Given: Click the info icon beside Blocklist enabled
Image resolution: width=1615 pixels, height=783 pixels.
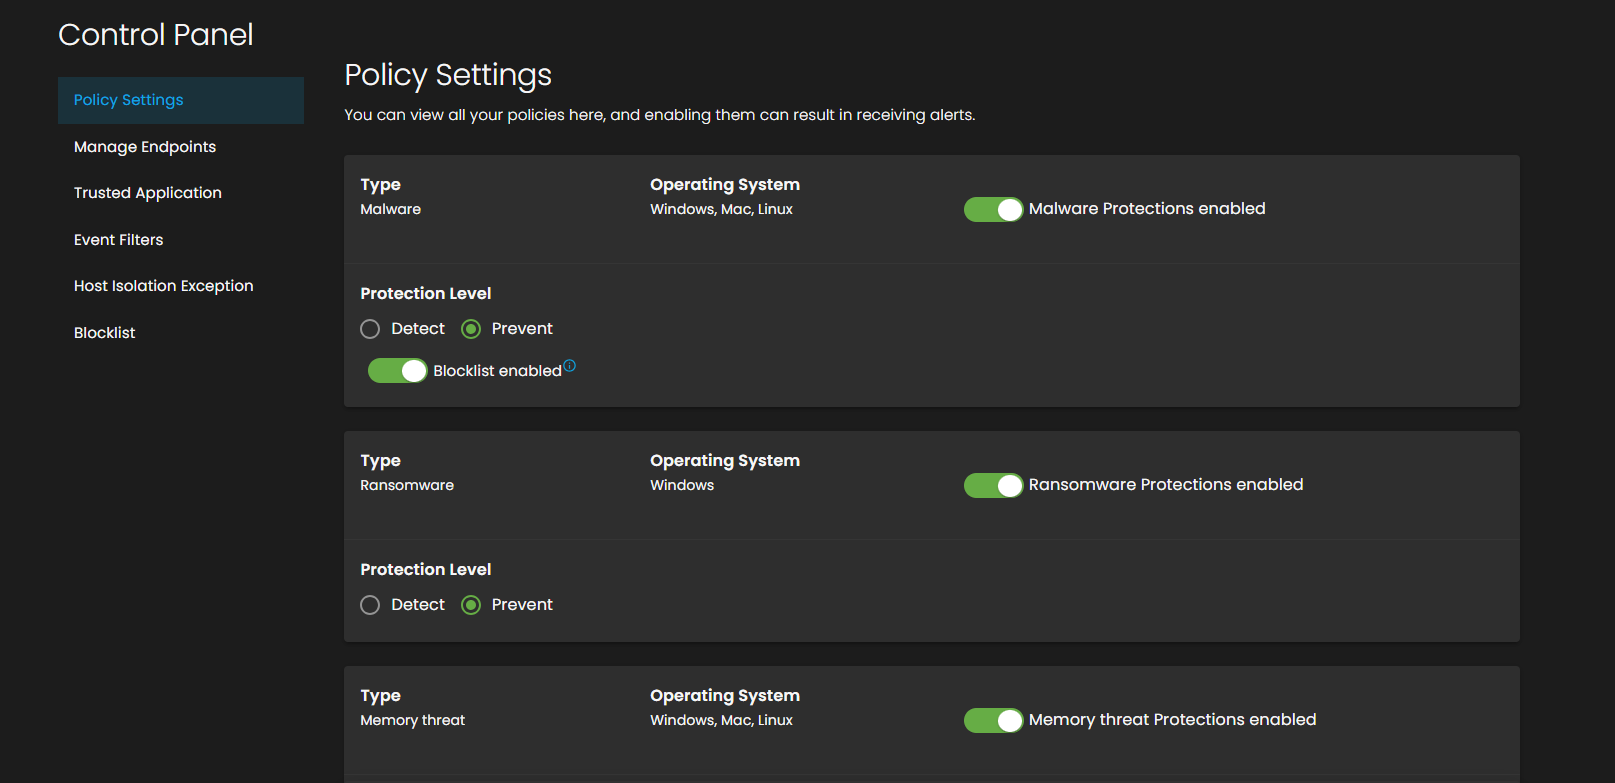Looking at the screenshot, I should [x=569, y=366].
